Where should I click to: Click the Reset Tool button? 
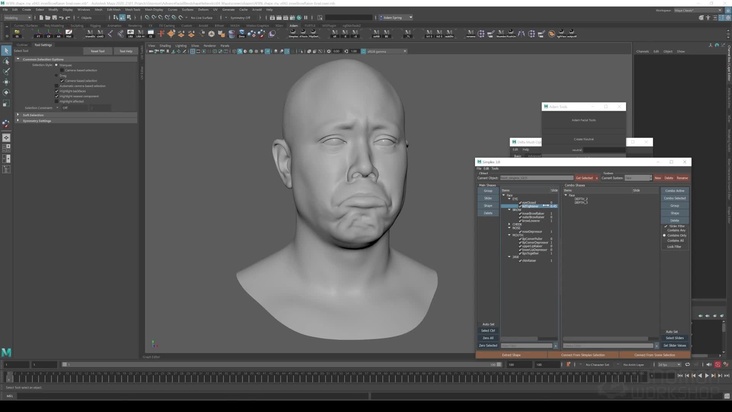(x=98, y=51)
